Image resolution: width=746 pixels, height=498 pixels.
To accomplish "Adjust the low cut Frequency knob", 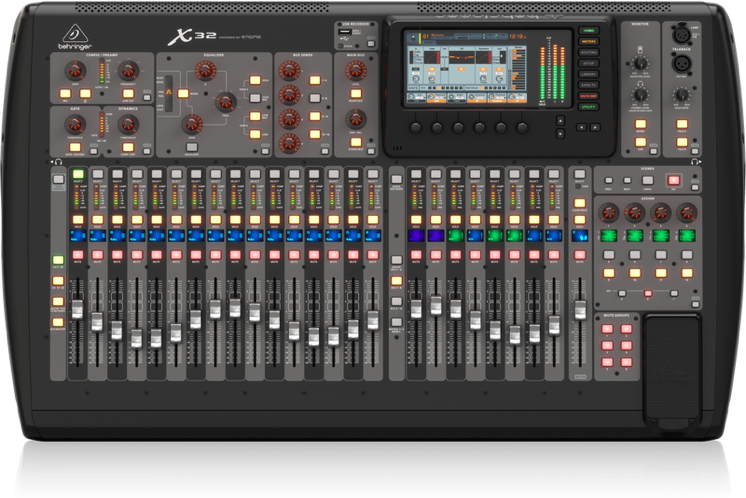I will coord(128,70).
